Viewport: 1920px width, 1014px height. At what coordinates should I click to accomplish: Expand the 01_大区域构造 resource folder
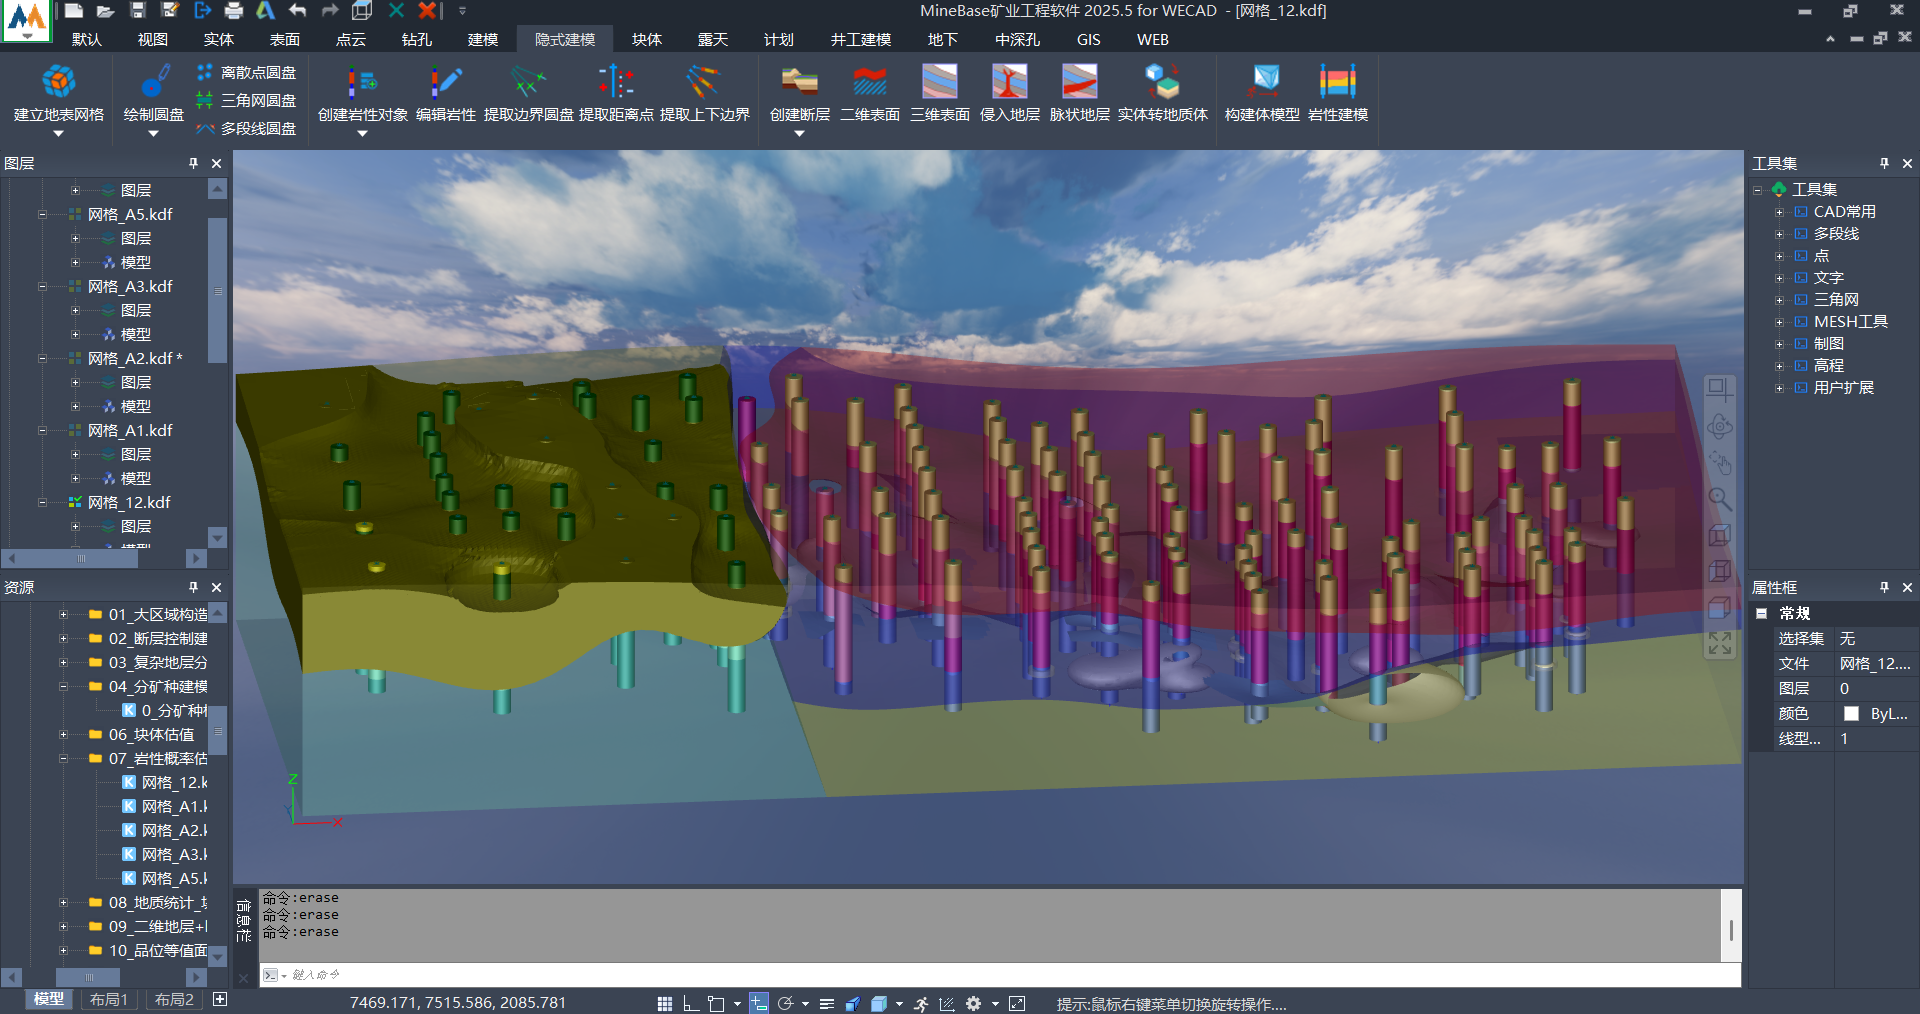tap(63, 615)
